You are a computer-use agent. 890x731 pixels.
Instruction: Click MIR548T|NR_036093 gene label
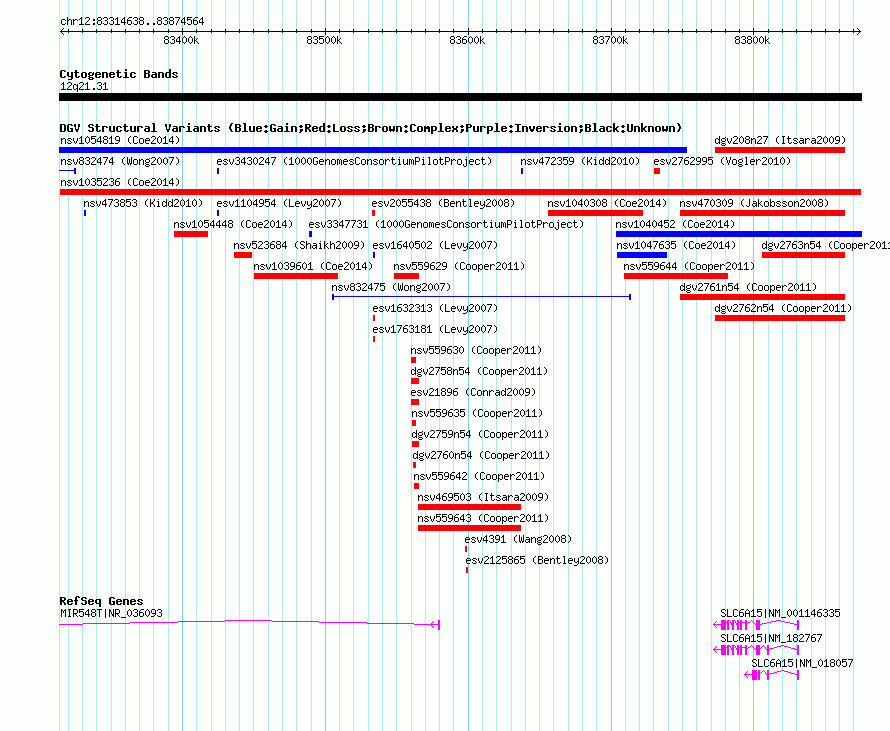pyautogui.click(x=111, y=614)
